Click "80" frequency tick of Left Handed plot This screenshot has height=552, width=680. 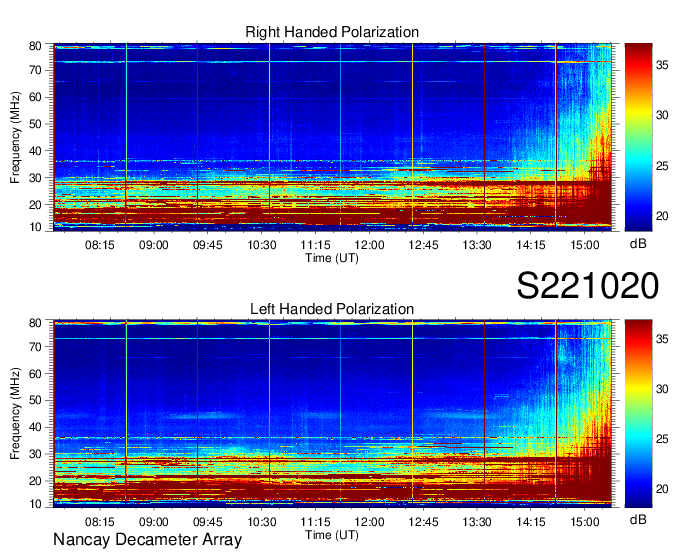(x=35, y=323)
